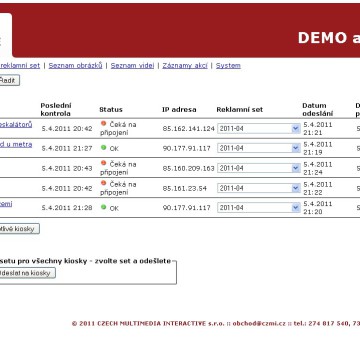
Task: Open the kiosk link ending in 'u metra'
Action: click(16, 144)
